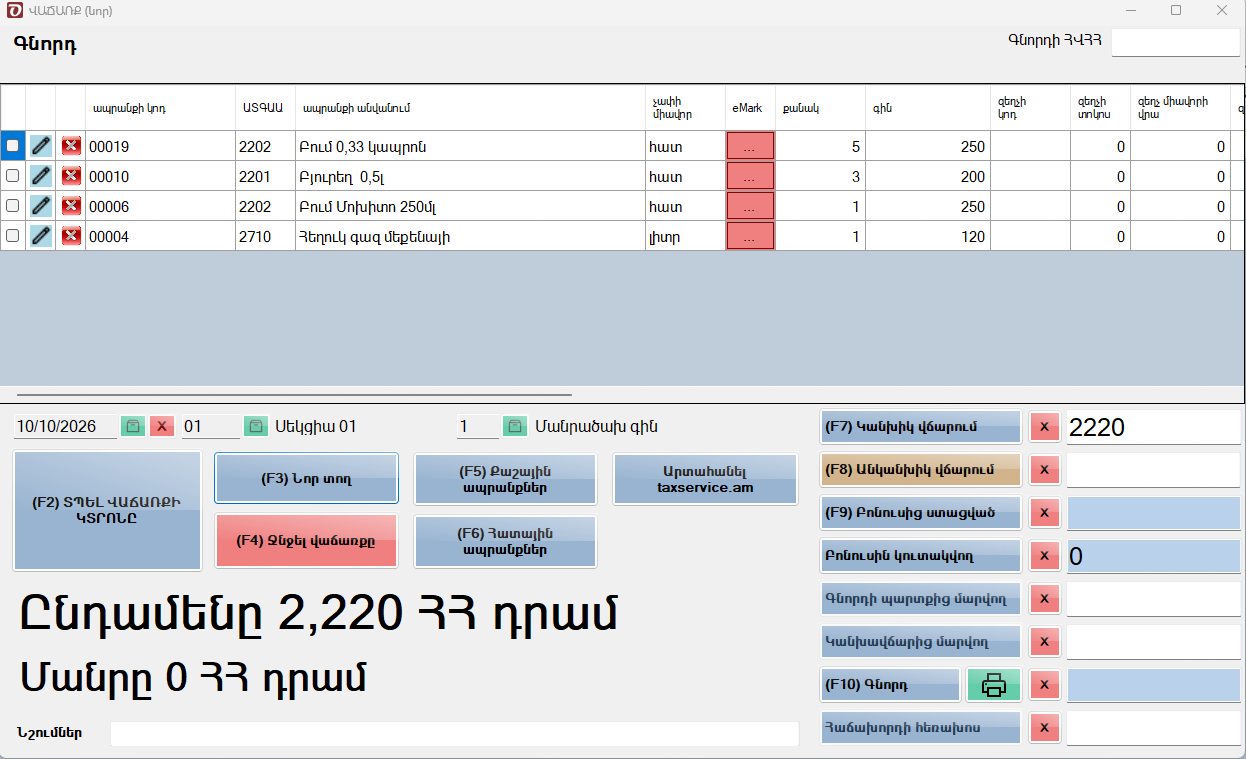Viewport: 1246px width, 759px height.
Task: Focus the Նշումներ notes field
Action: point(455,733)
